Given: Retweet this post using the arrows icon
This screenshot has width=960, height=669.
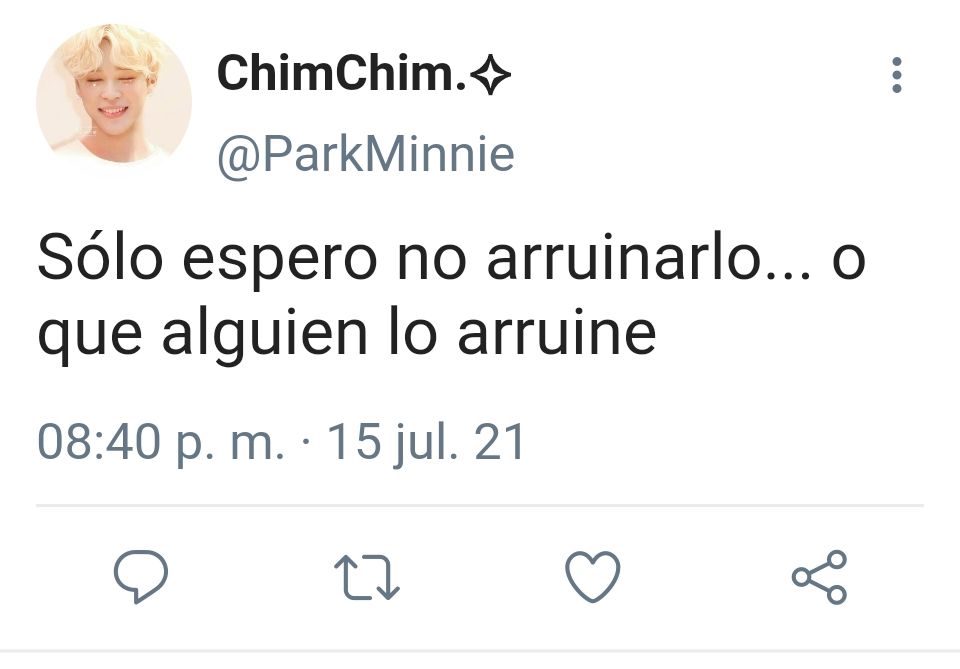Looking at the screenshot, I should coord(367,577).
